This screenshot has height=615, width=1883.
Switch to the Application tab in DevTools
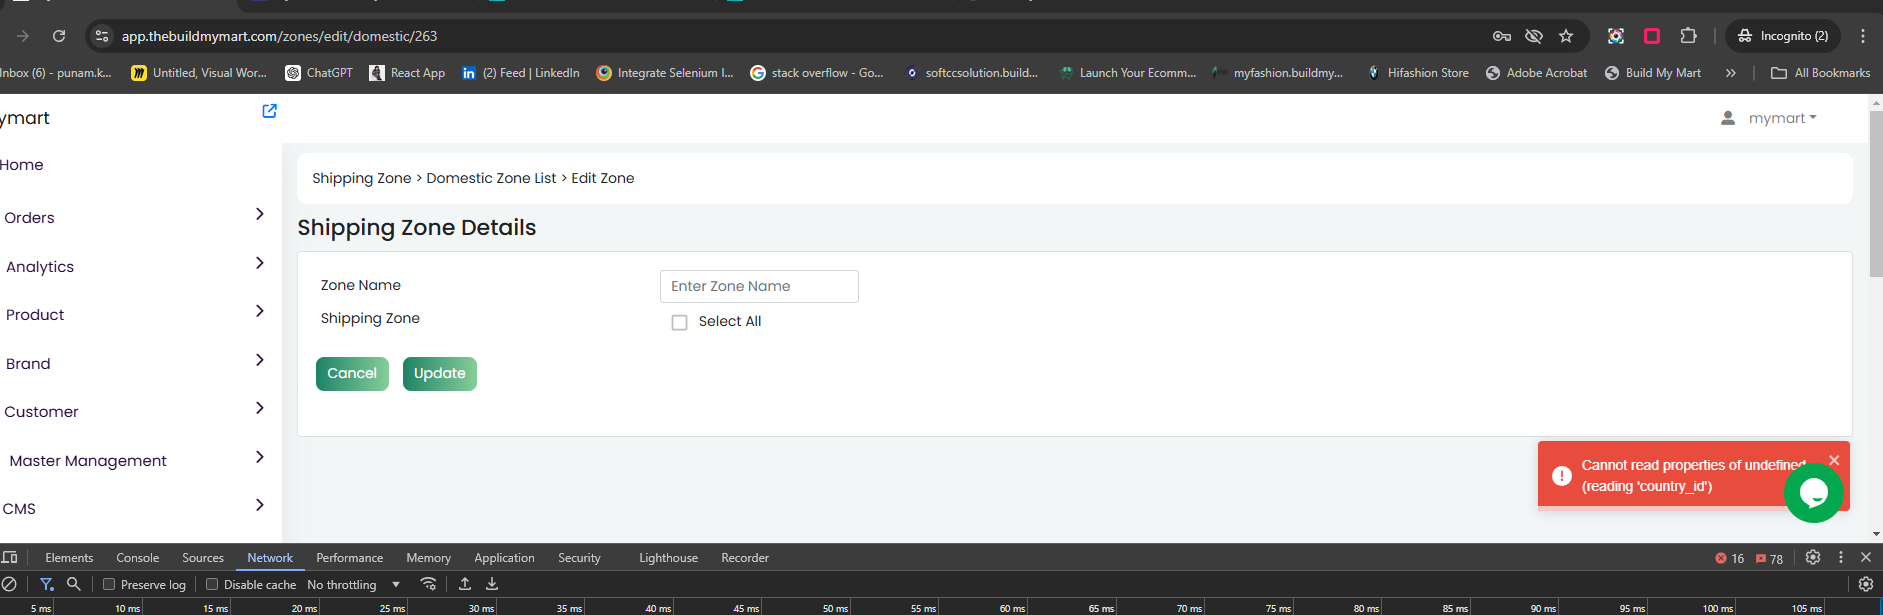(504, 558)
